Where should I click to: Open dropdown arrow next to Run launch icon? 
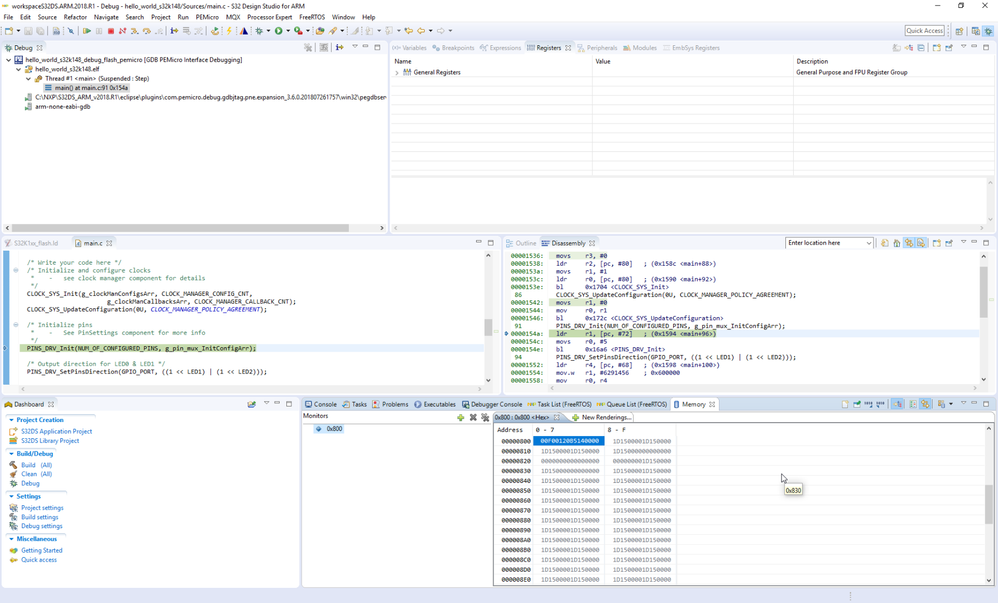coord(288,31)
